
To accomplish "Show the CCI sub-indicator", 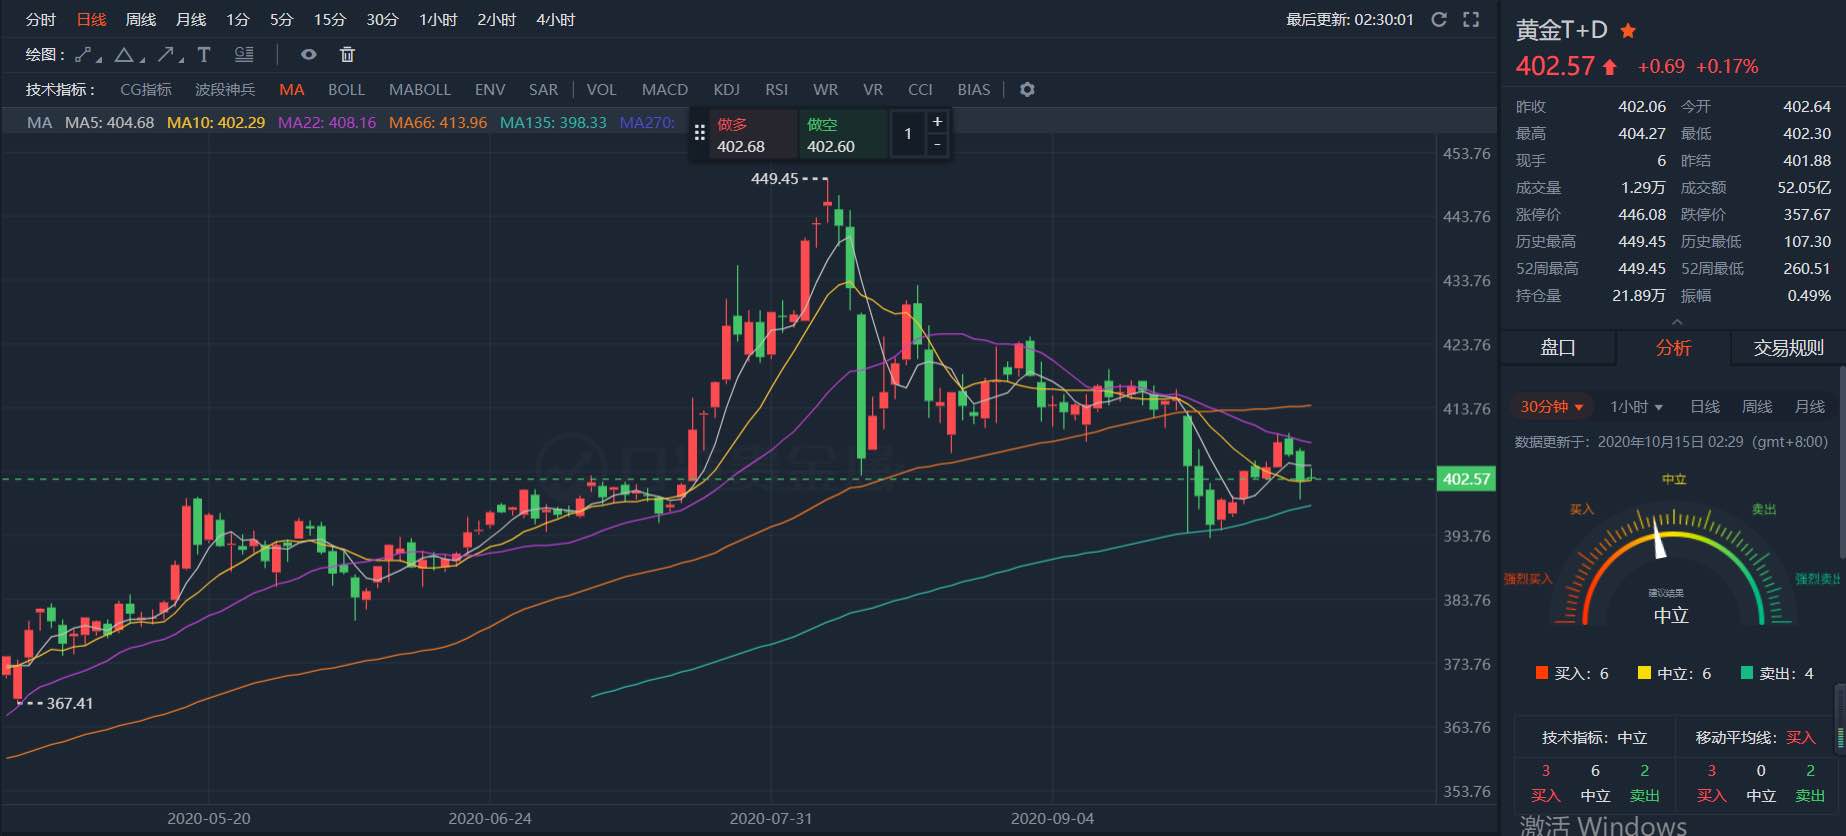I will 920,90.
